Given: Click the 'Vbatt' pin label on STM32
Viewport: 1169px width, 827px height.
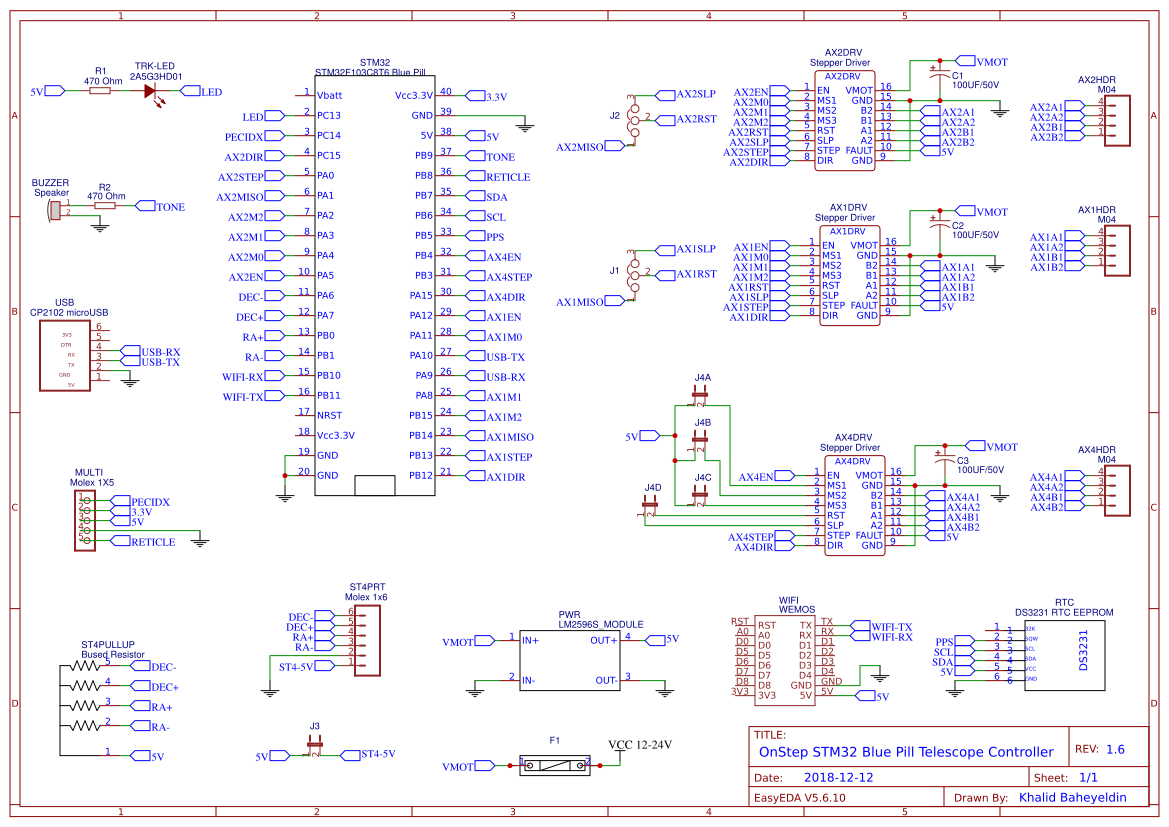Looking at the screenshot, I should tap(330, 95).
